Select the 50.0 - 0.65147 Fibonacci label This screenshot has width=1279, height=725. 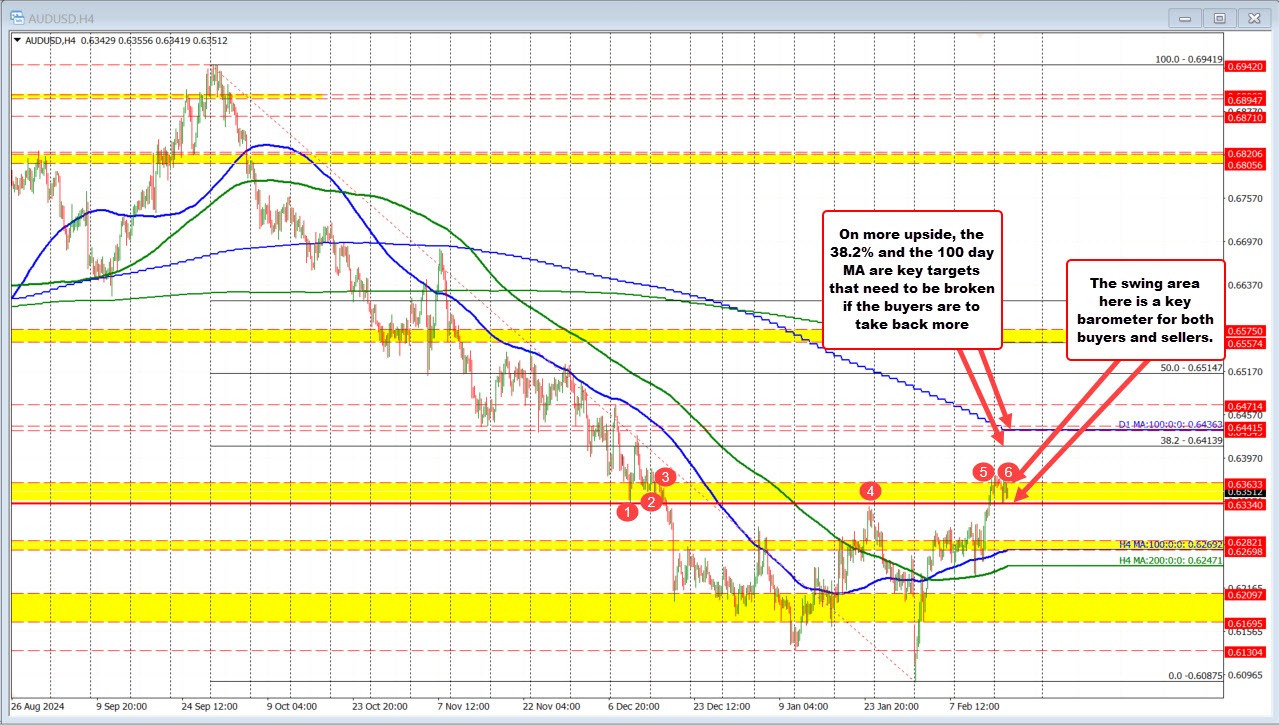pyautogui.click(x=1191, y=368)
